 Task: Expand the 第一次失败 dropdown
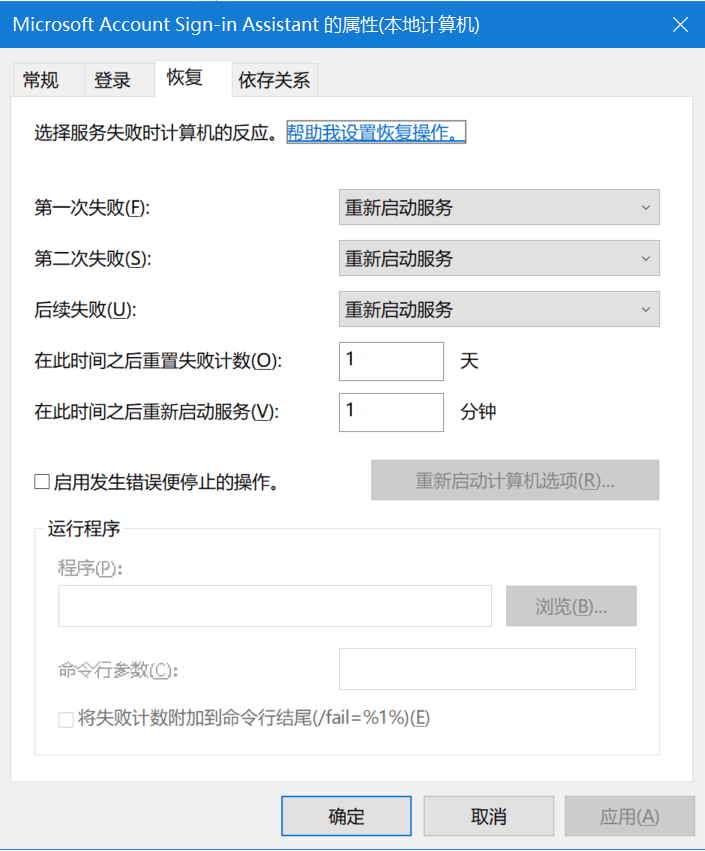[499, 207]
